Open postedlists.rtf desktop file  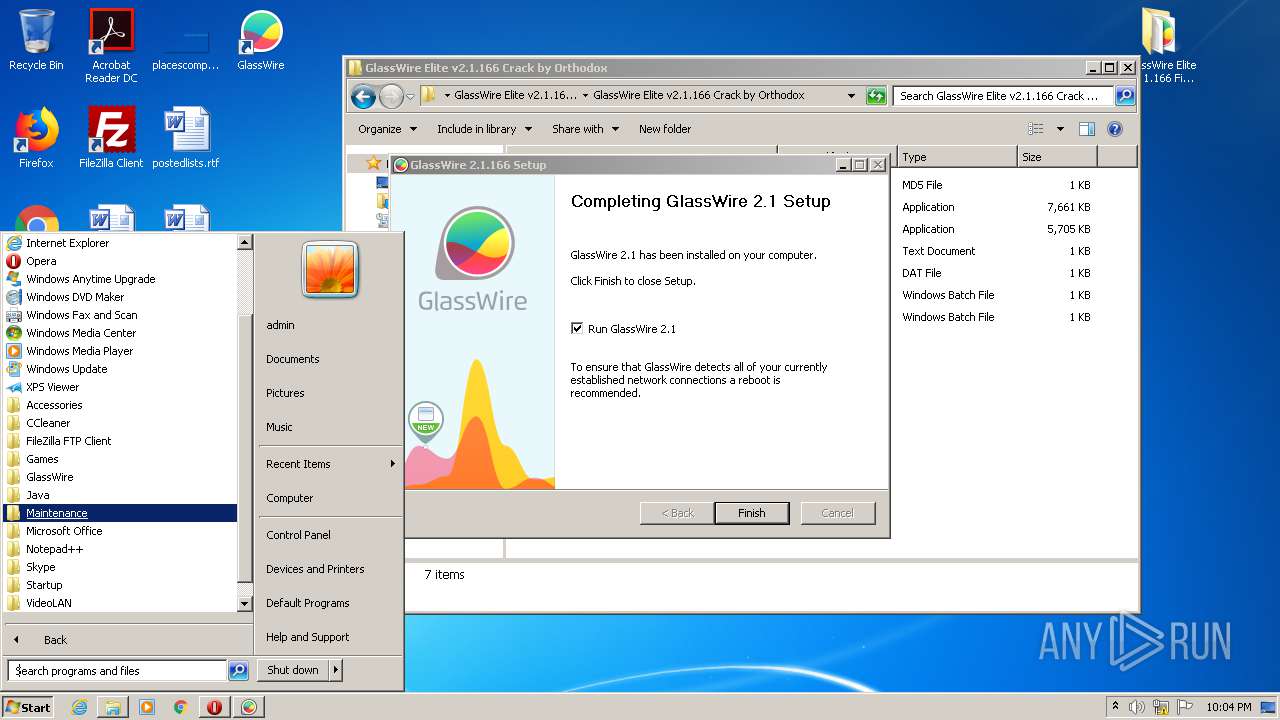186,138
